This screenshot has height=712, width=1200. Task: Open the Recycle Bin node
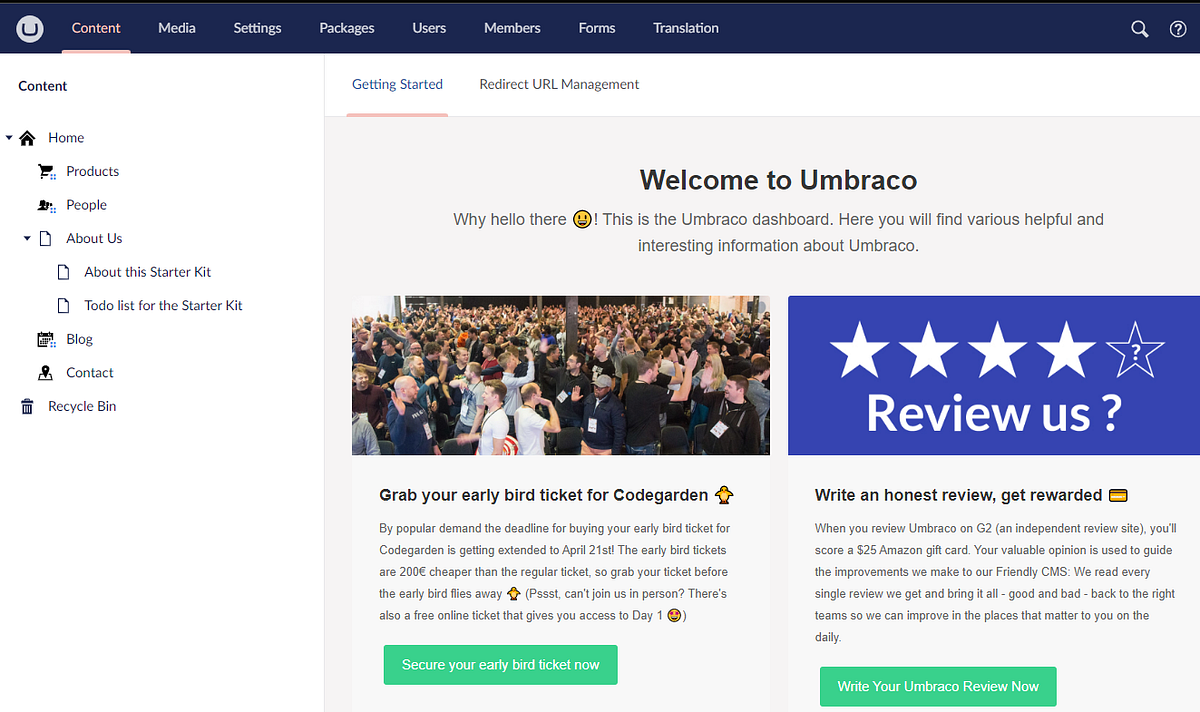[82, 407]
